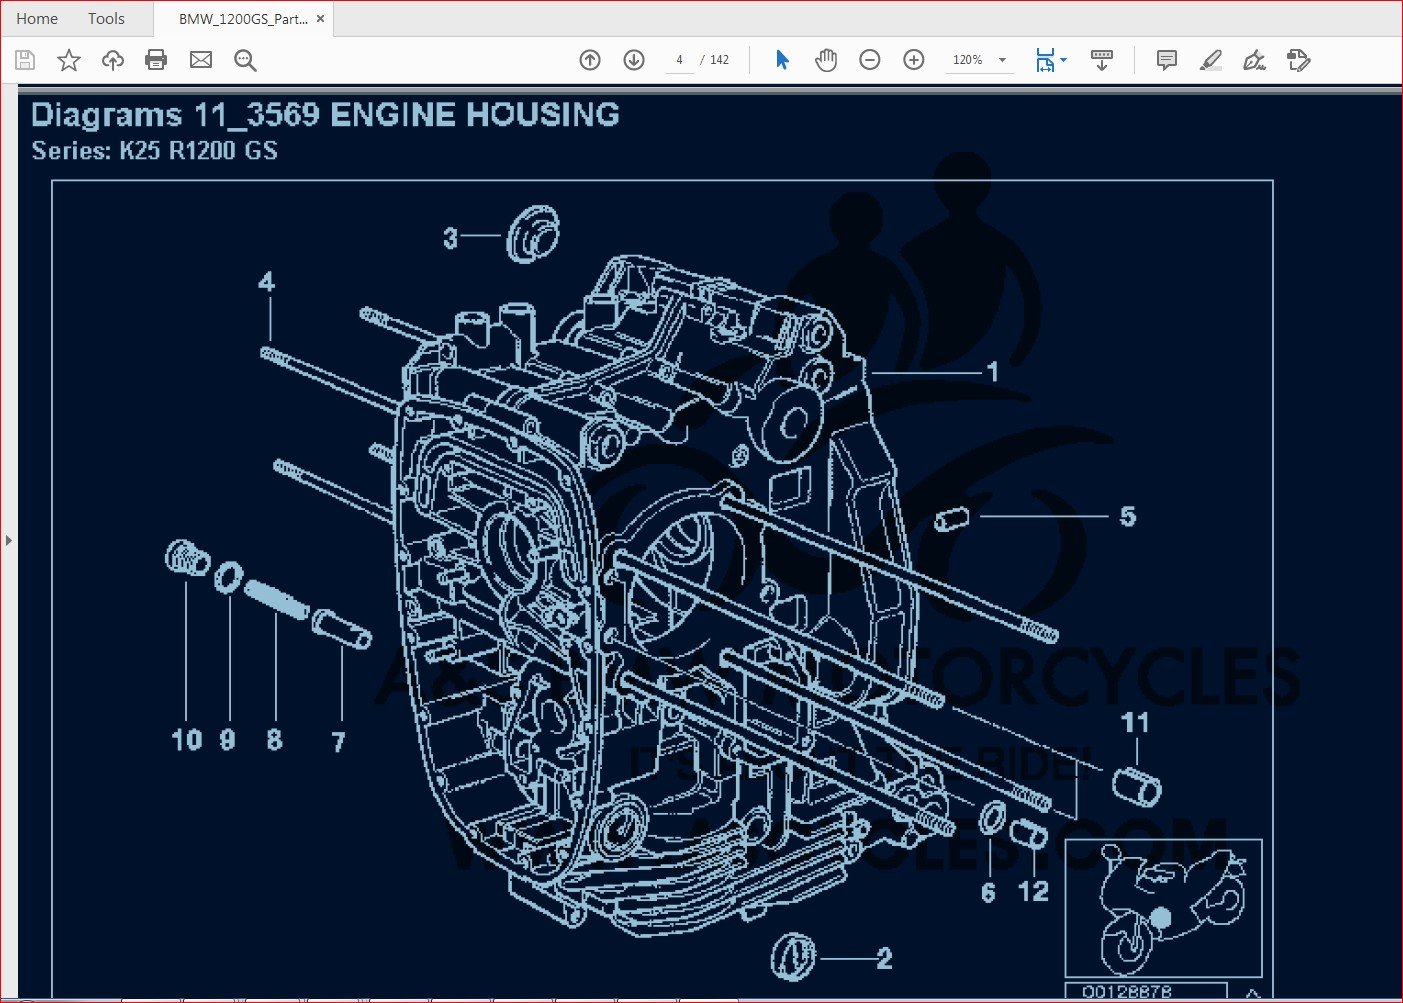Image resolution: width=1403 pixels, height=1003 pixels.
Task: Send the file by email via the envelope icon
Action: (x=201, y=60)
